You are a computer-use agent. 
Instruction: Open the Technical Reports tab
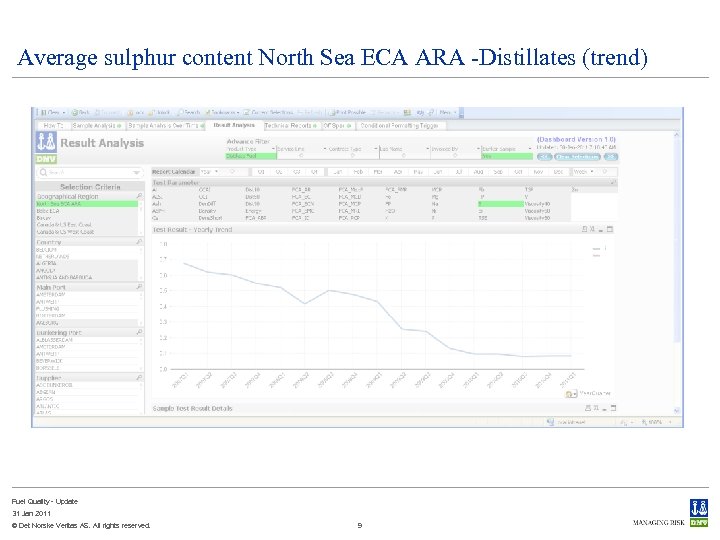click(290, 125)
